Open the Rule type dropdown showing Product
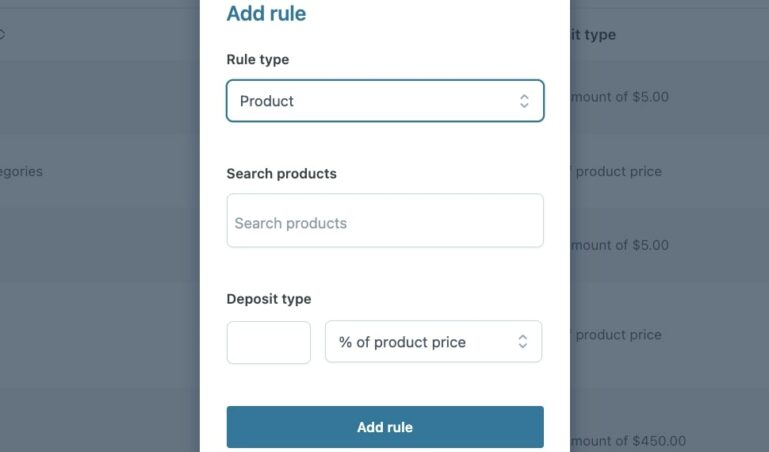The image size is (769, 452). [x=385, y=101]
